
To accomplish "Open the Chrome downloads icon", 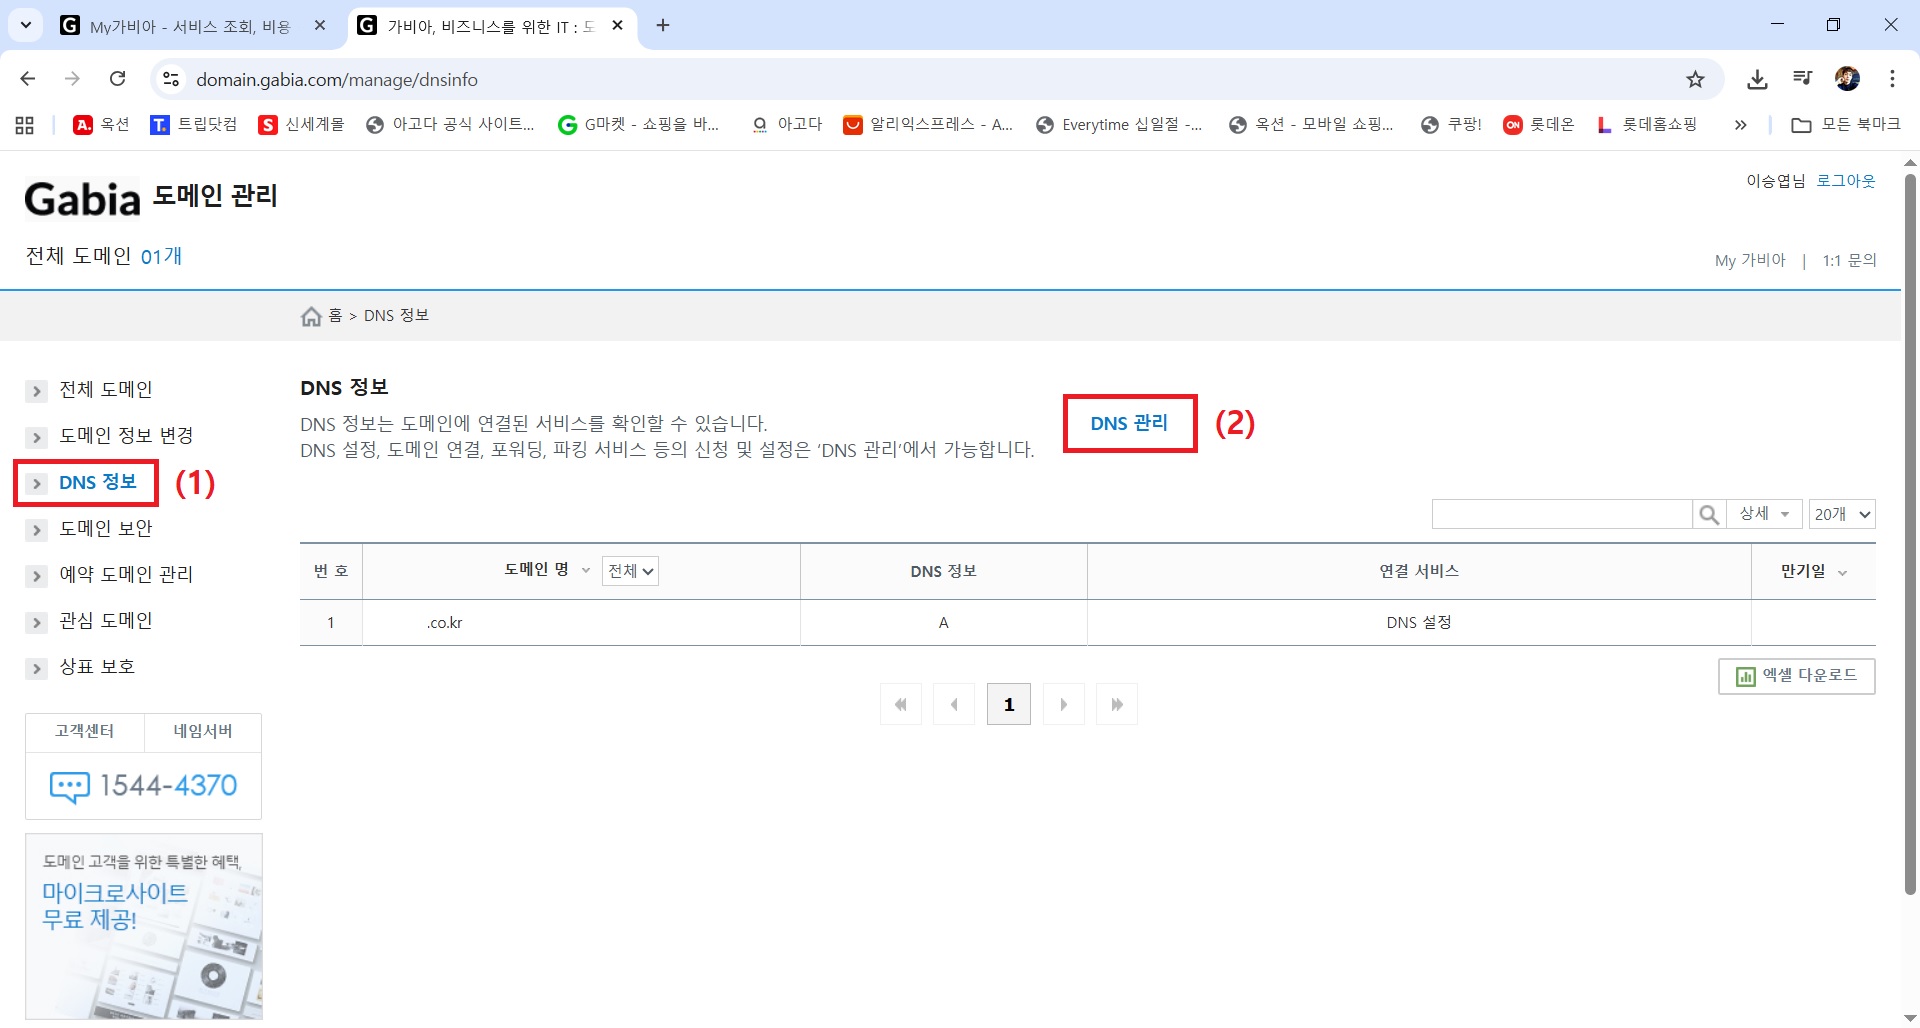I will (1757, 79).
